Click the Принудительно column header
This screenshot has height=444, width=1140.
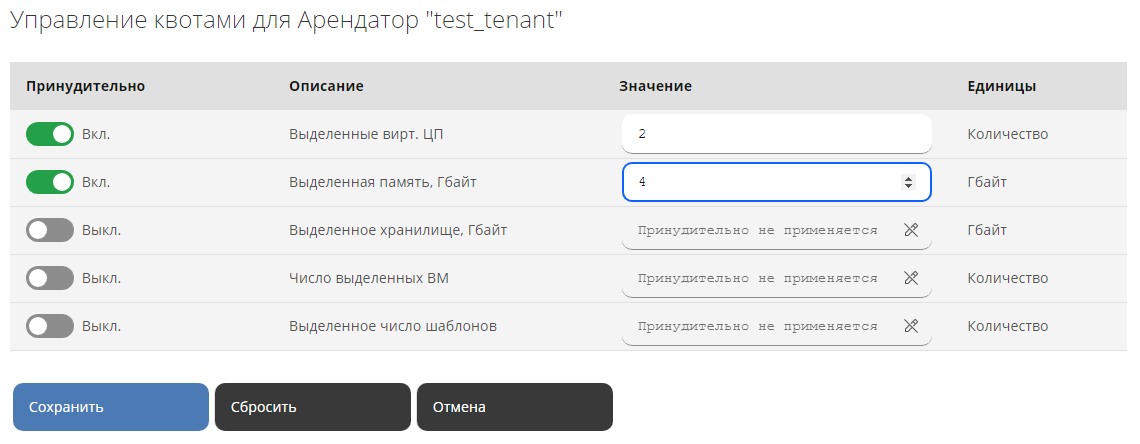[x=86, y=86]
